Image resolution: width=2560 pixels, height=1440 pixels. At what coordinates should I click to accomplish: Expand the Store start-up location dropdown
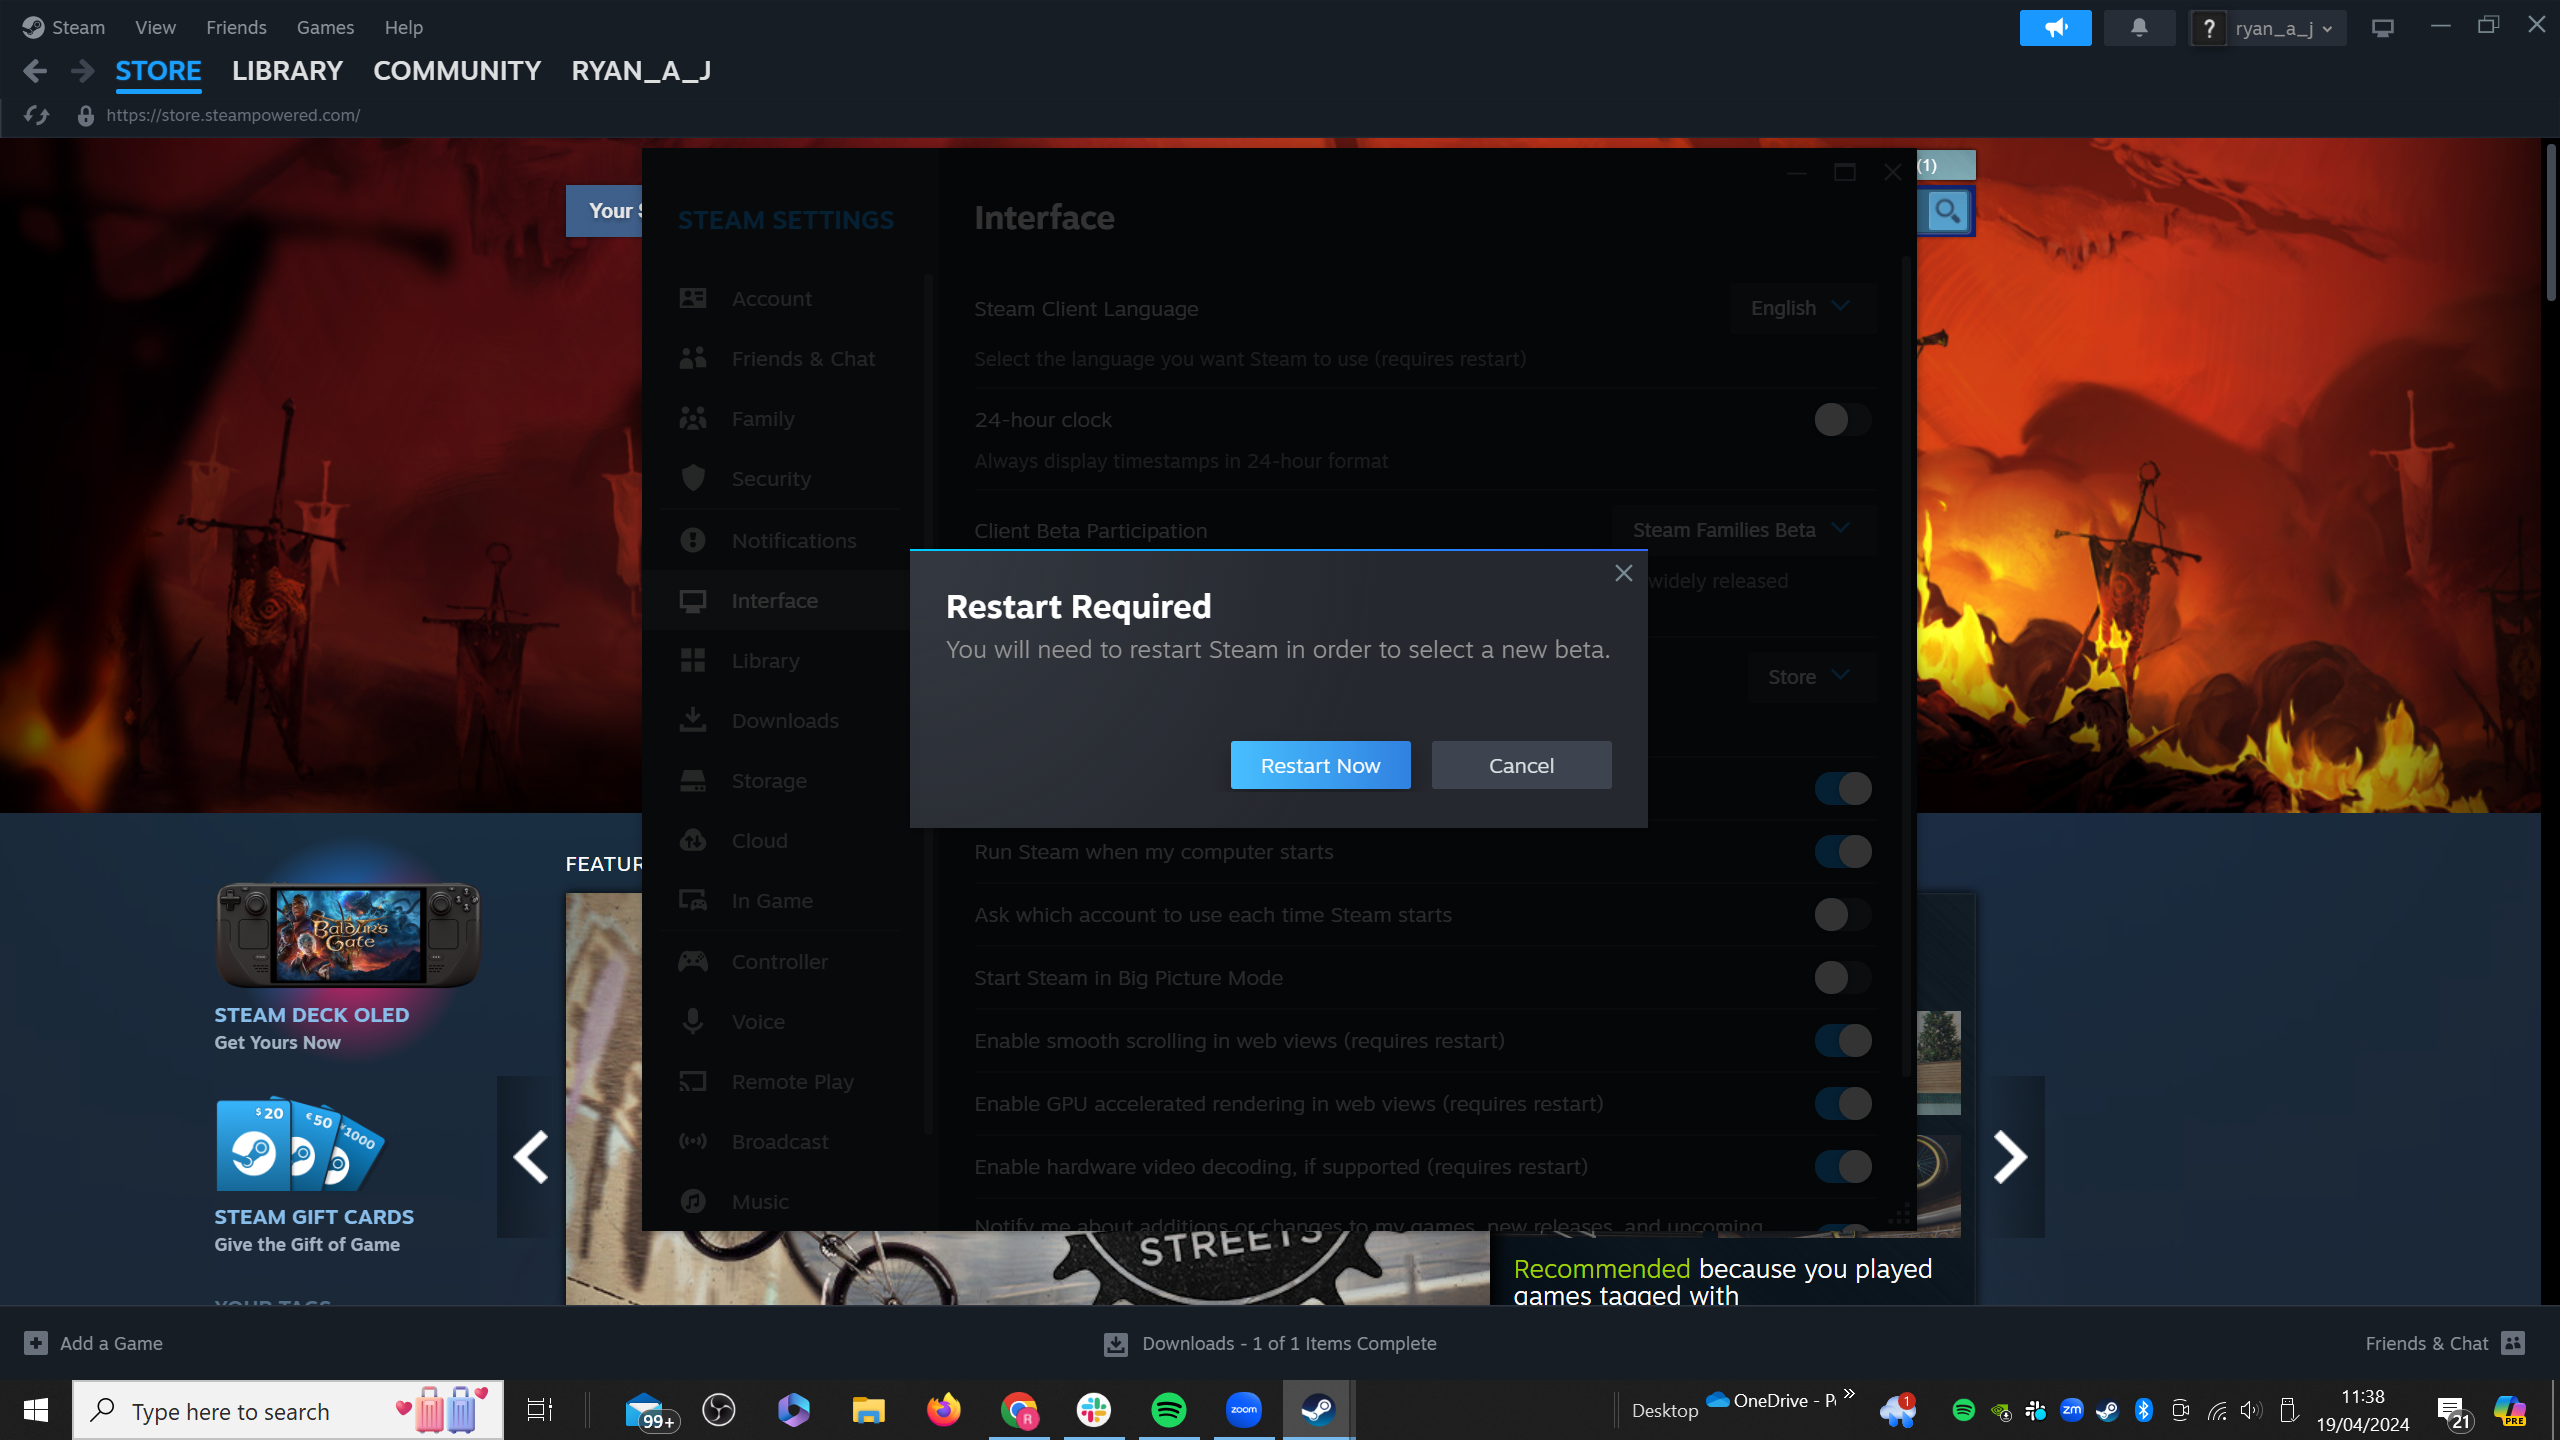coord(1811,677)
